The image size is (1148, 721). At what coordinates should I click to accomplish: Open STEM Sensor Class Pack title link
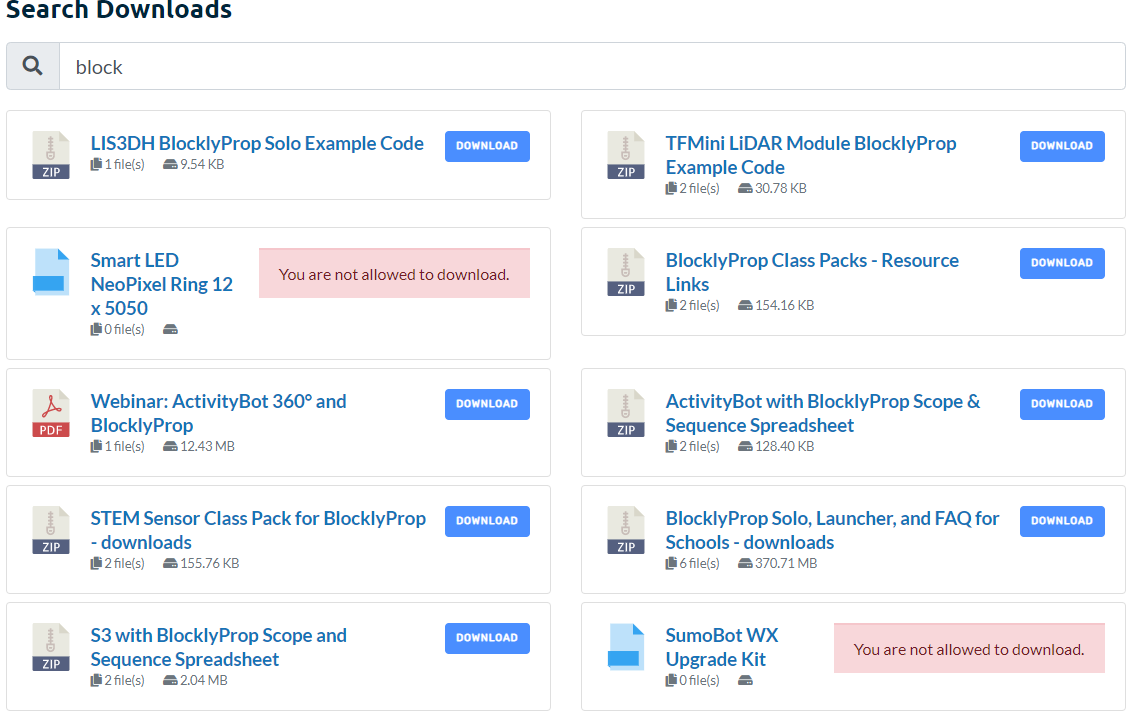pos(258,530)
